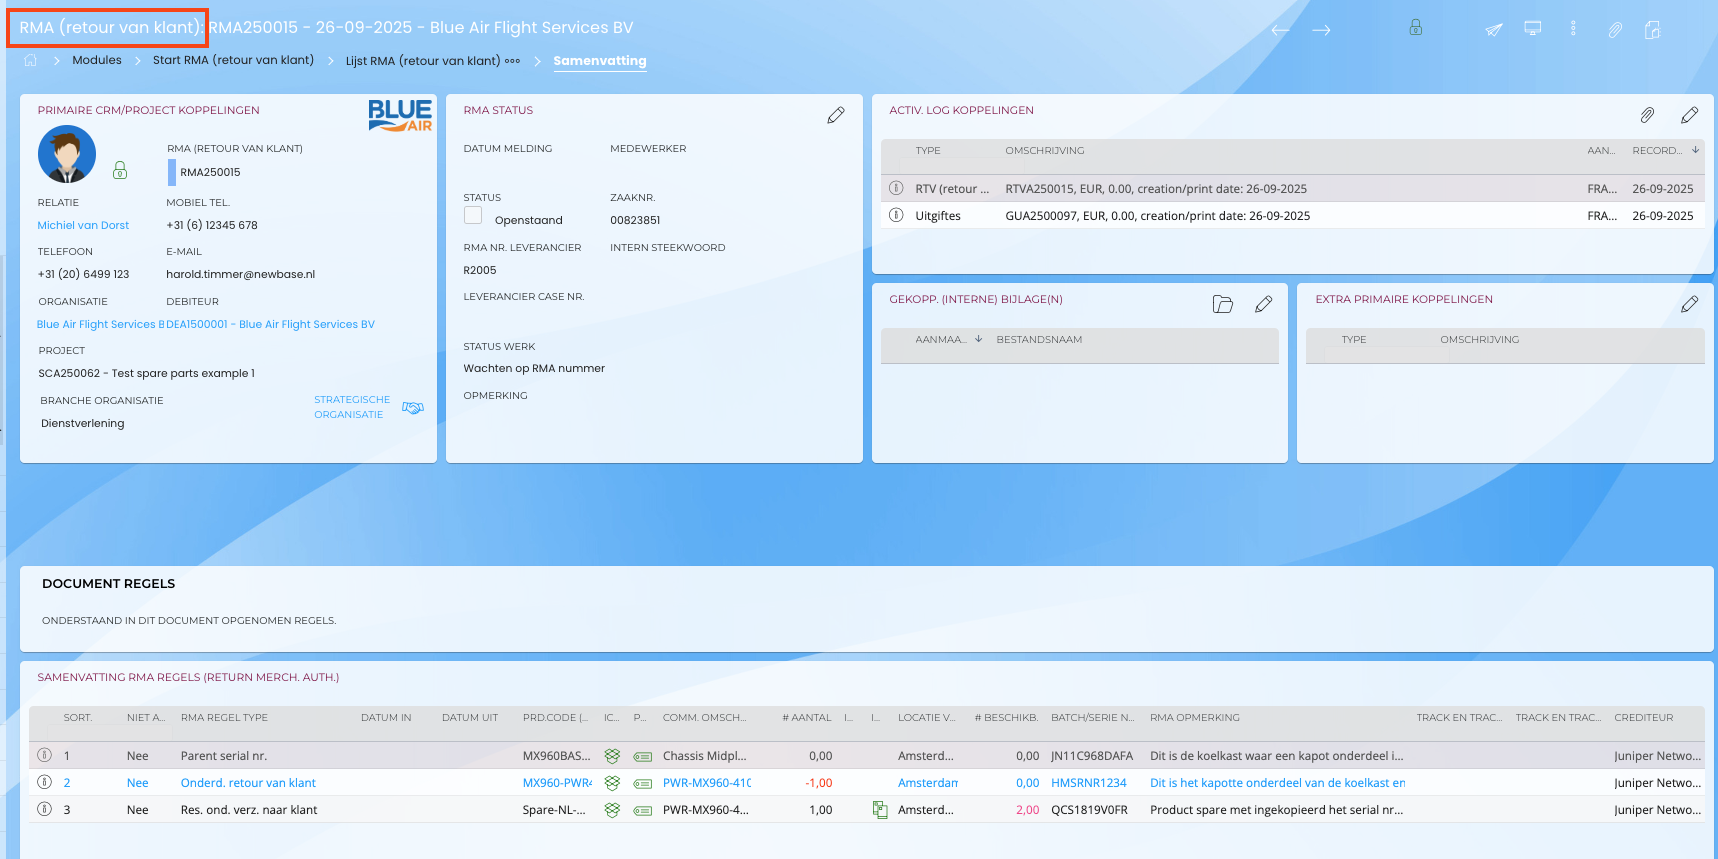Click paperclip icon in Activ. Log Koppelingen
The image size is (1718, 859).
[x=1647, y=116]
